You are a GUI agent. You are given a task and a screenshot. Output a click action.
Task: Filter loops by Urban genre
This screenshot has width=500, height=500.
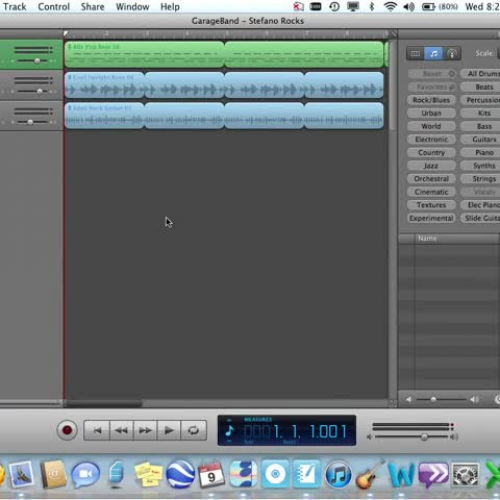pyautogui.click(x=431, y=113)
